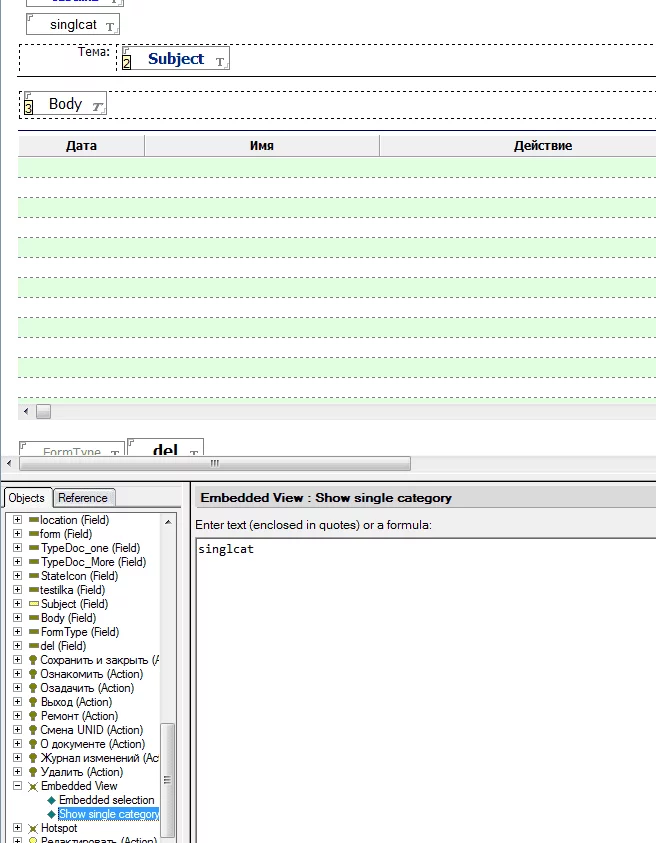Image resolution: width=656 pixels, height=843 pixels.
Task: Click the Embedded View object icon
Action: click(x=33, y=786)
